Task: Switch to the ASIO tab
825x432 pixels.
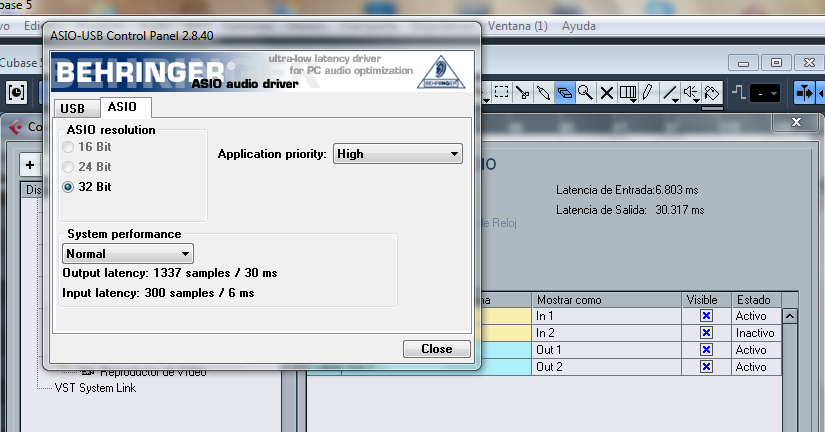Action: click(x=125, y=107)
